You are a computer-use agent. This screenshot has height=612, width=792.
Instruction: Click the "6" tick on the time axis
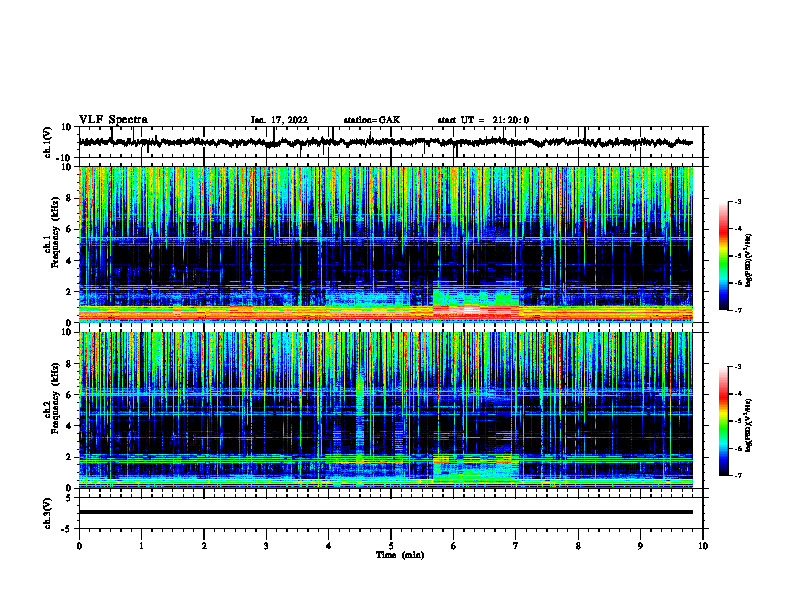tap(454, 546)
